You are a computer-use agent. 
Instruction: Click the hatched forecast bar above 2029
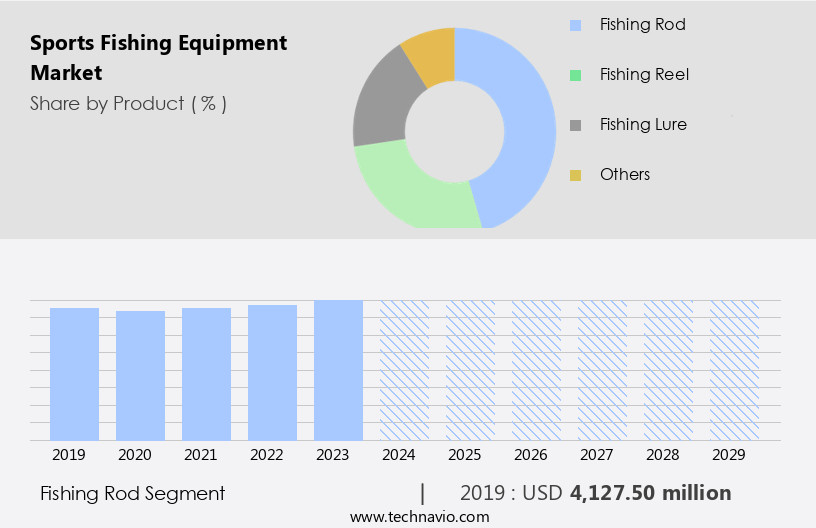click(734, 370)
